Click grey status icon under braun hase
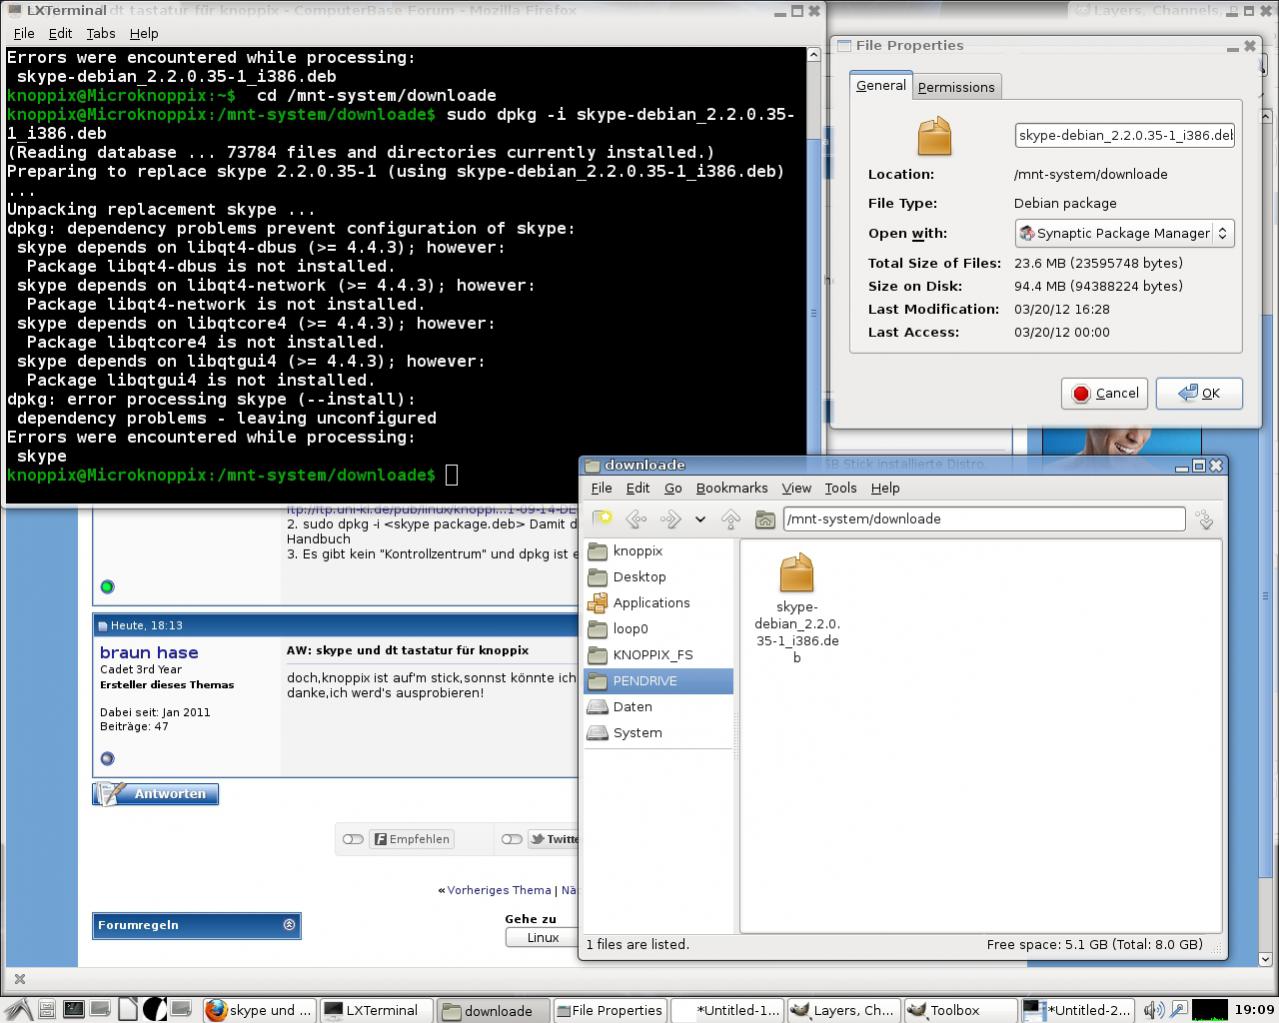The image size is (1279, 1023). [107, 759]
